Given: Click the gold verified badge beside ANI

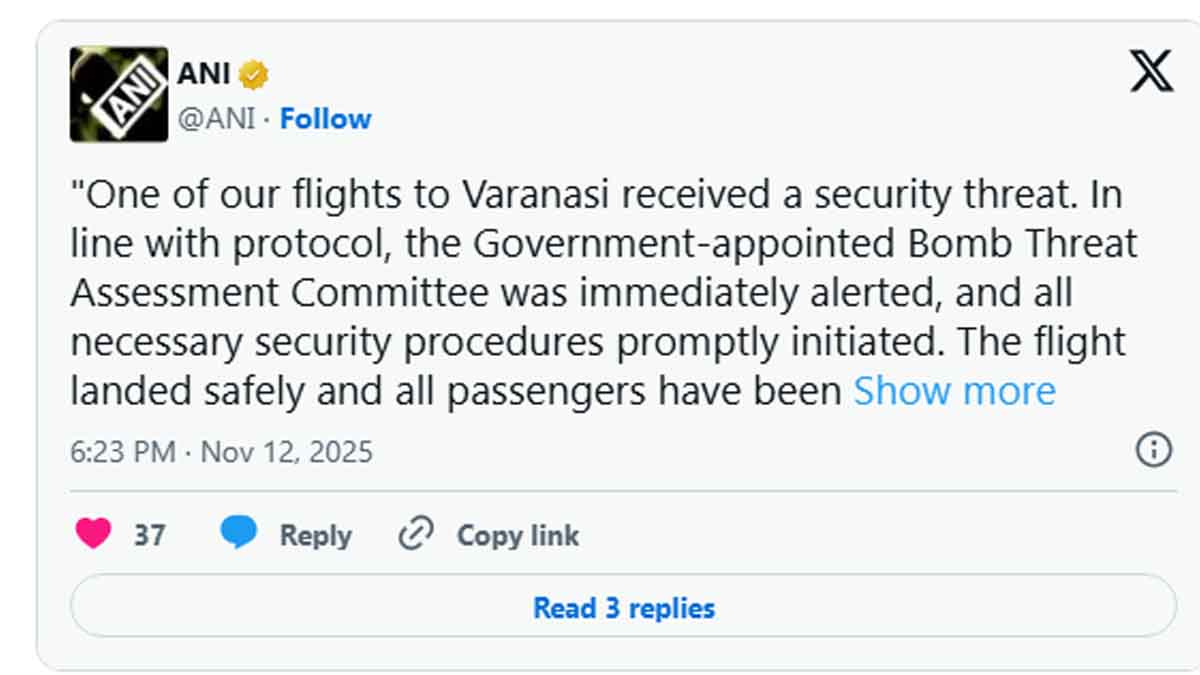Looking at the screenshot, I should [254, 74].
